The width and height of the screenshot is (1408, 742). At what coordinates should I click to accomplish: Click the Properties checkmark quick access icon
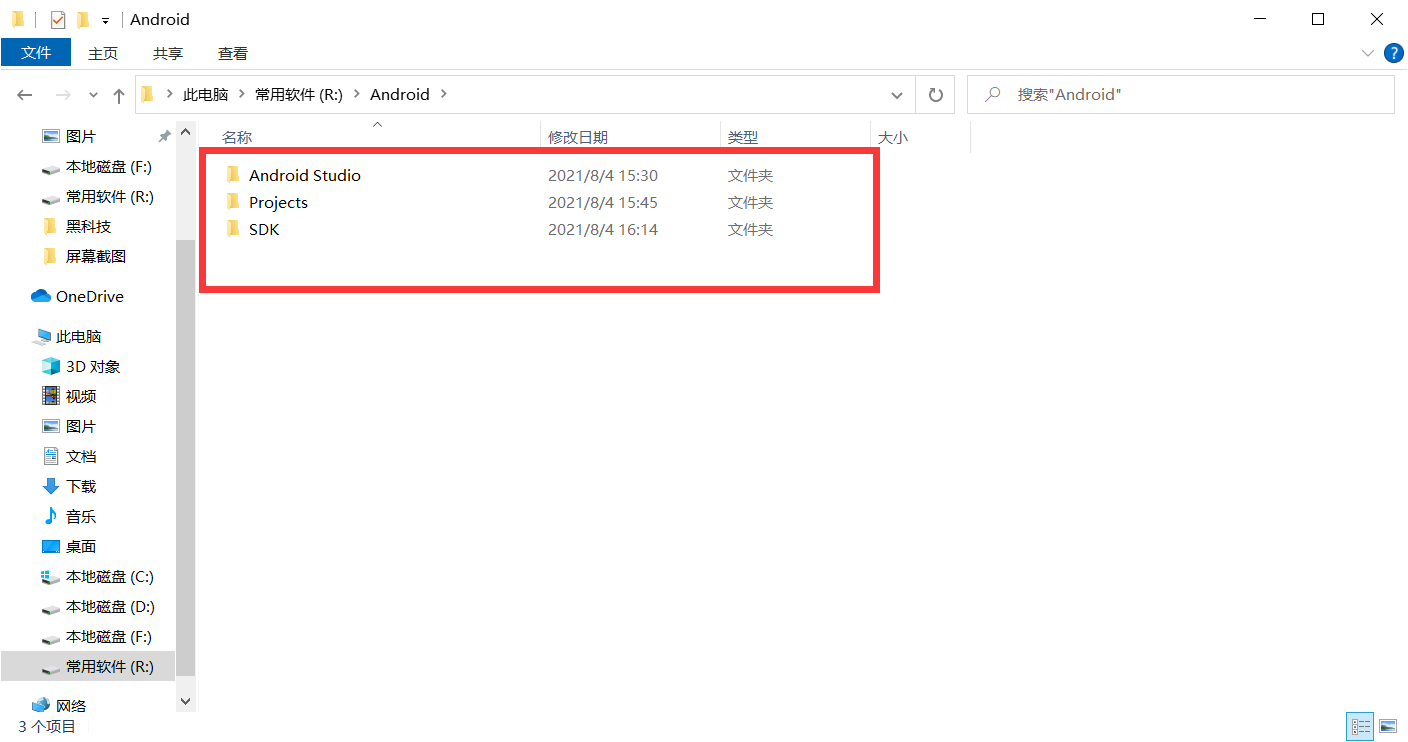[58, 19]
